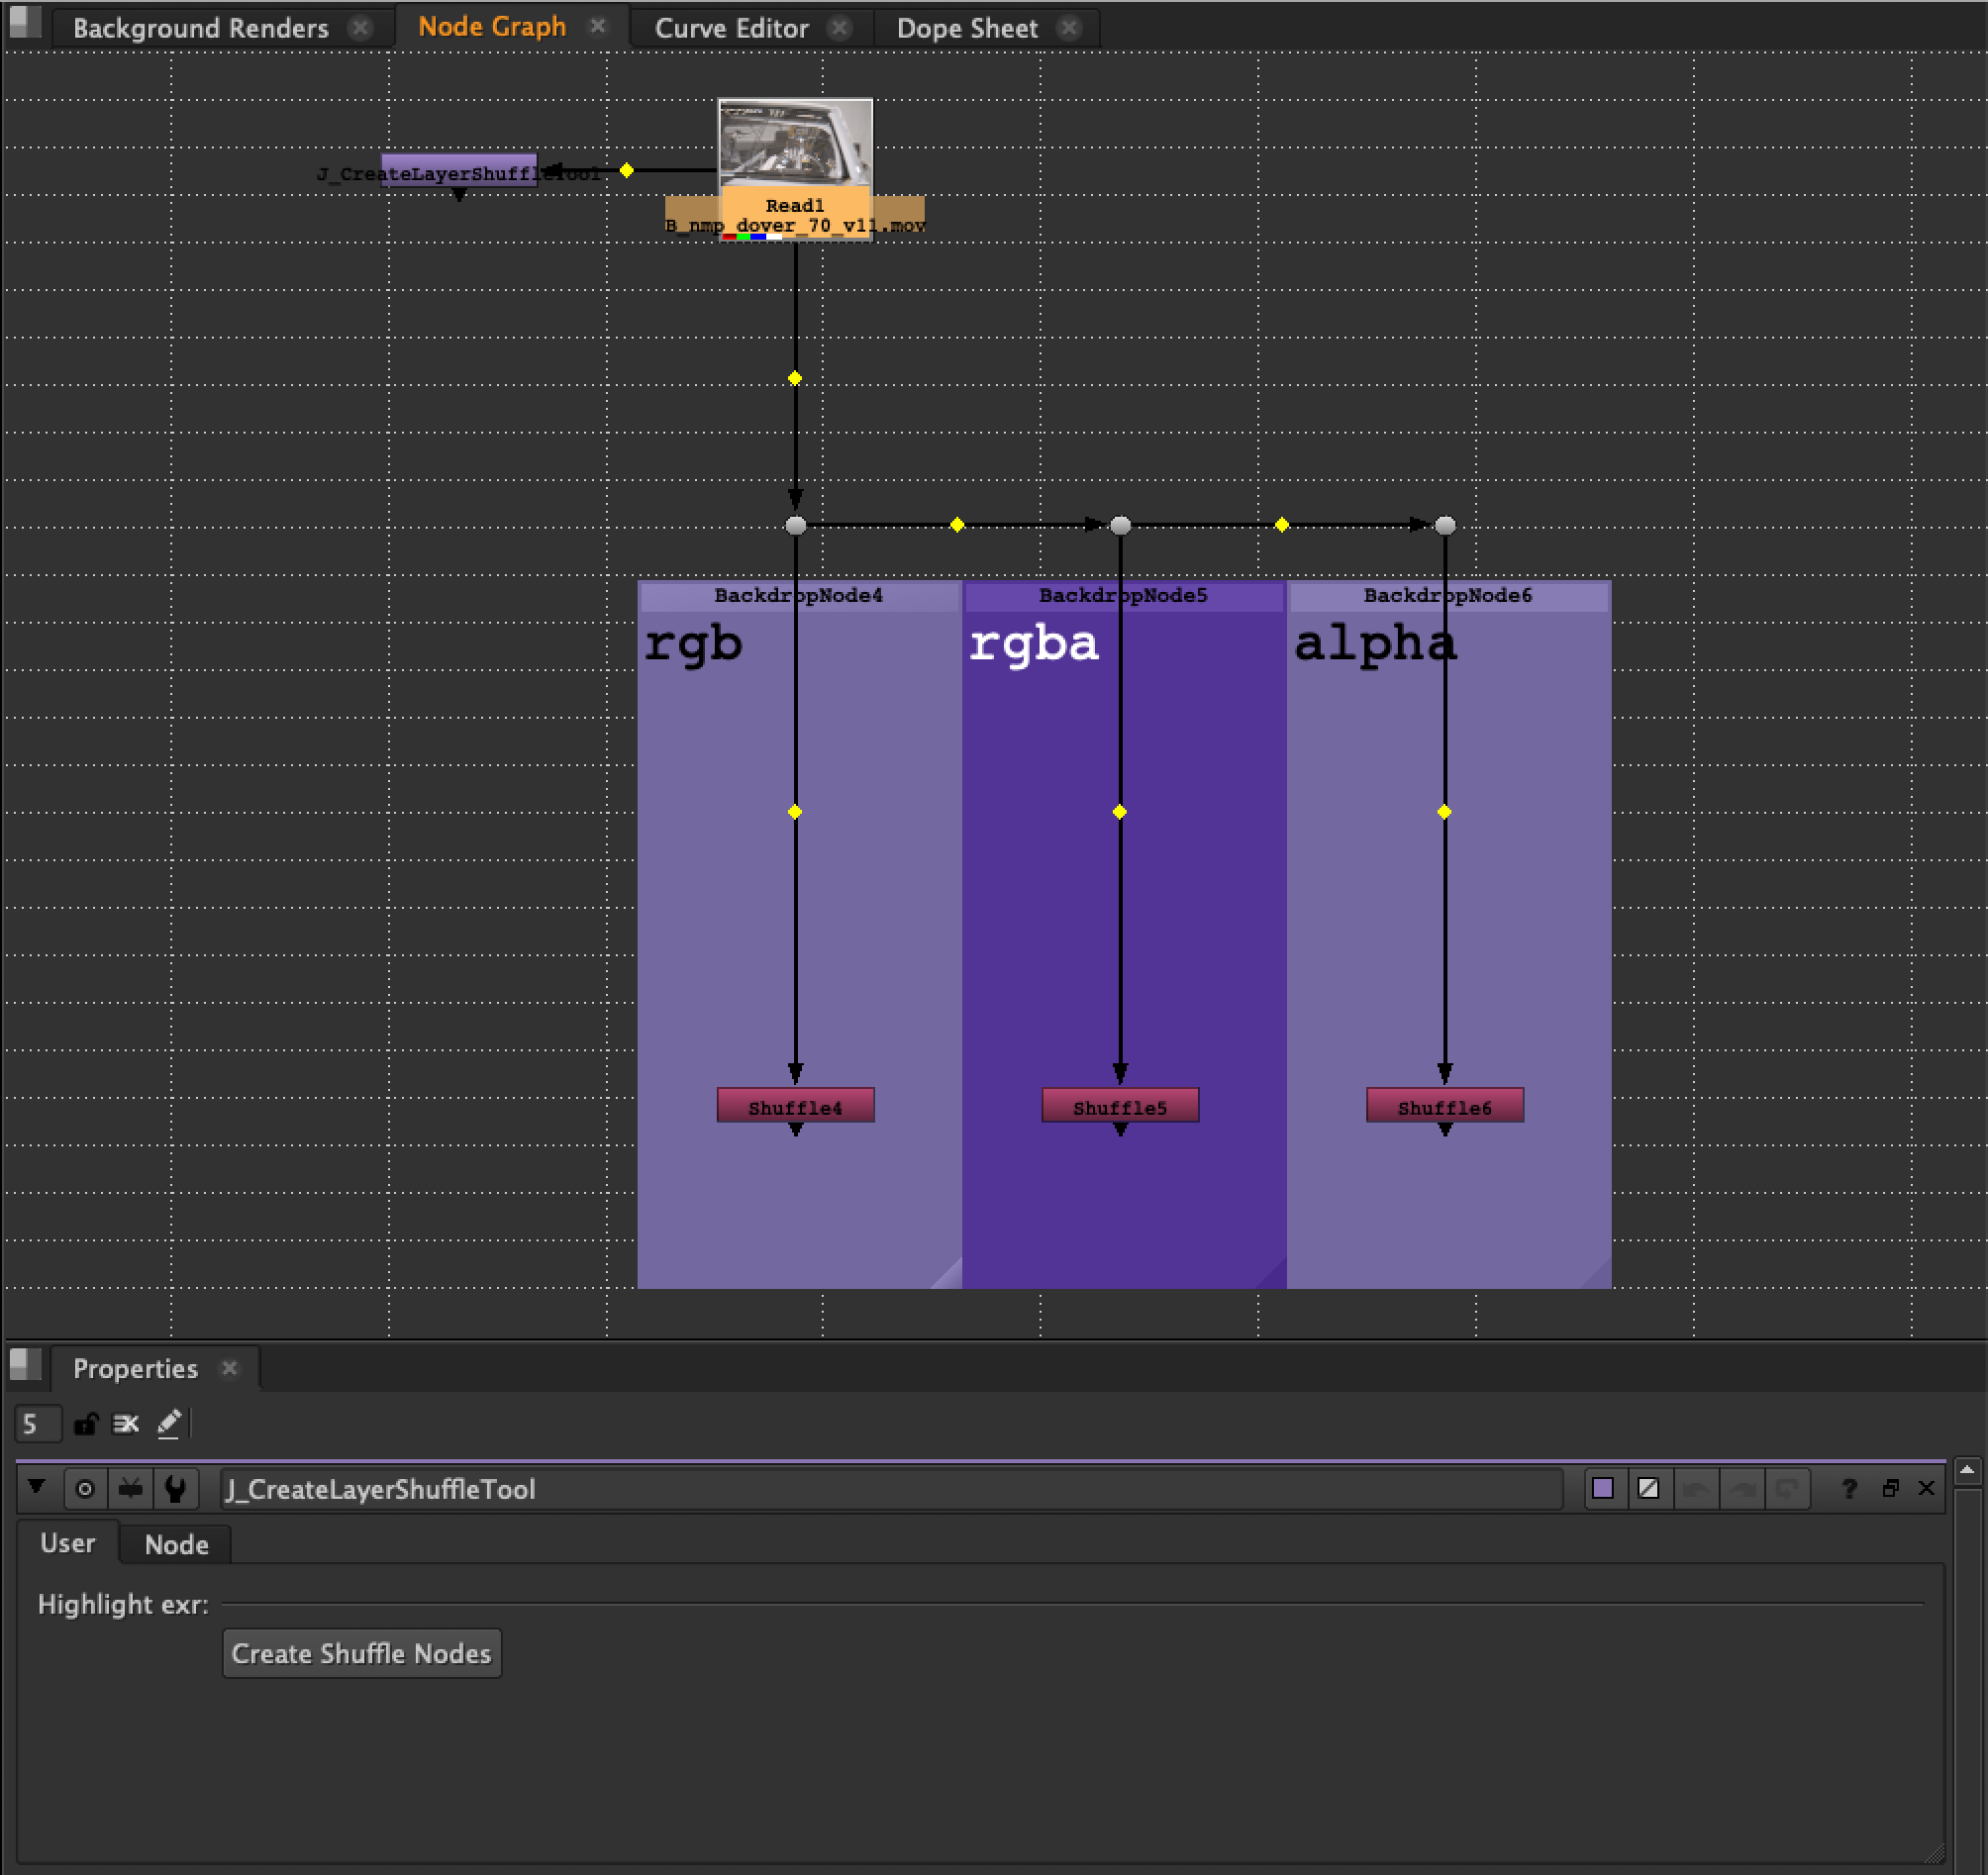This screenshot has height=1875, width=1988.
Task: Open the Dope Sheet tab
Action: click(966, 28)
